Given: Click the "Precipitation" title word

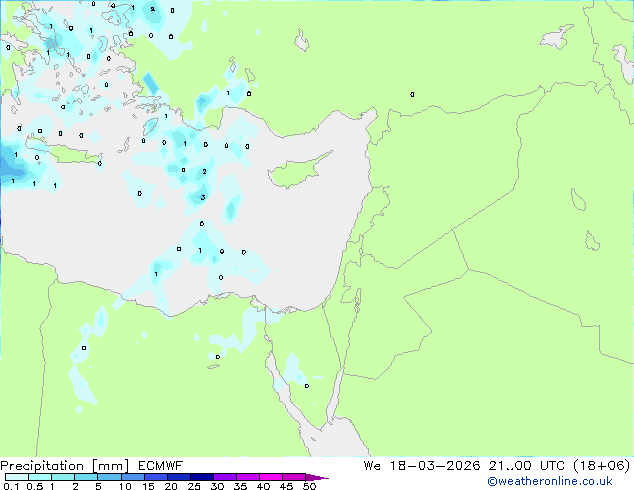Looking at the screenshot, I should 42,466.
